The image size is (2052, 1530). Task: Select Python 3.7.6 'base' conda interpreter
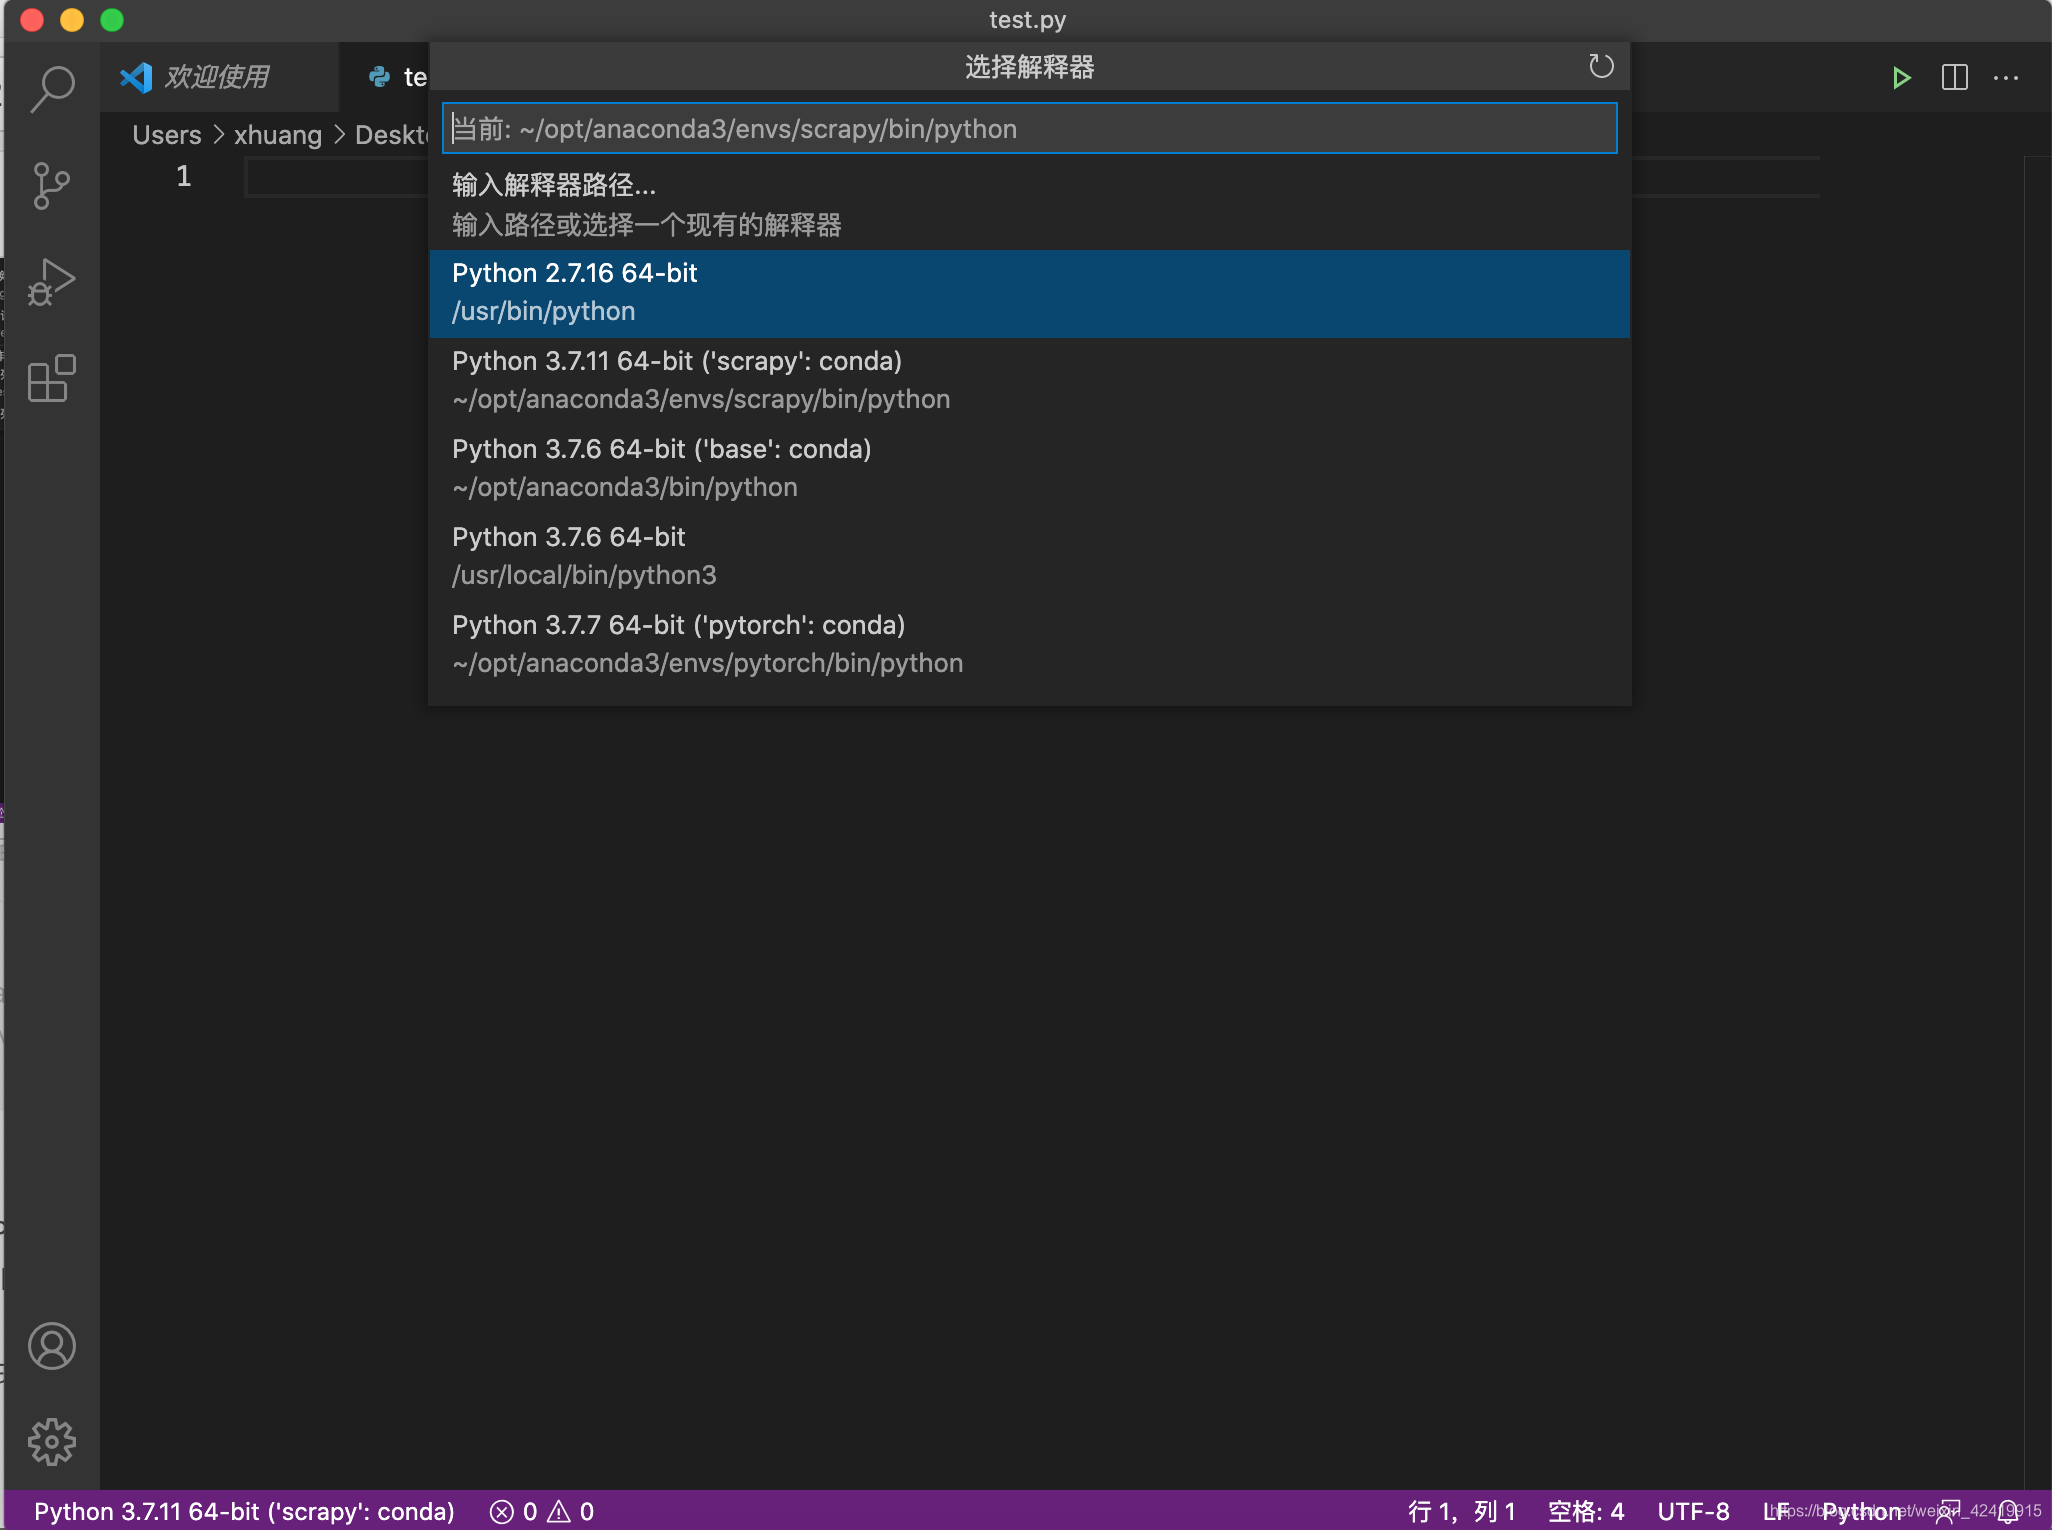click(1030, 469)
